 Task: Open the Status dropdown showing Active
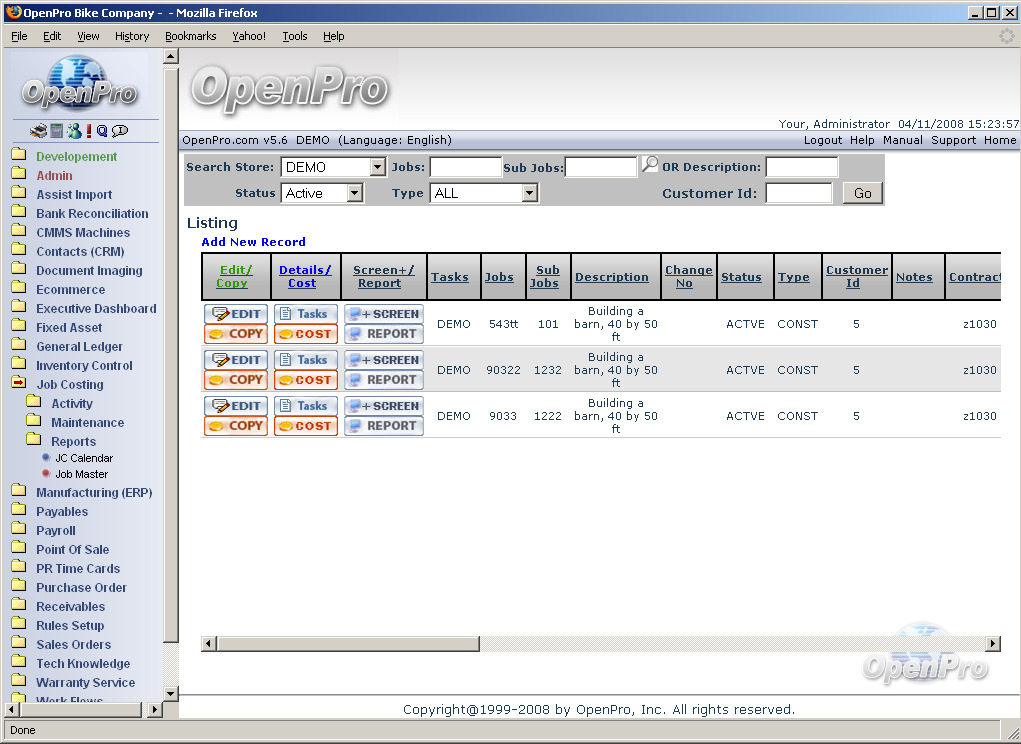pyautogui.click(x=354, y=193)
